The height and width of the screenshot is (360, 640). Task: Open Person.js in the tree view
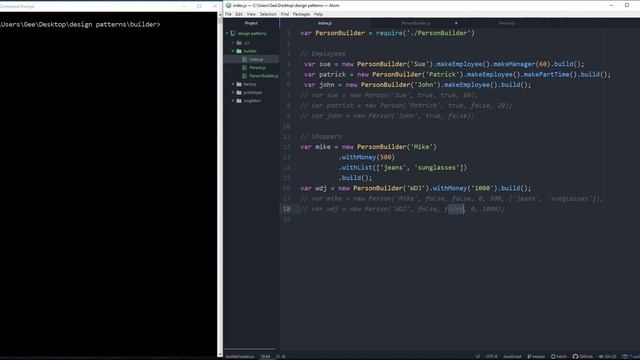258,68
